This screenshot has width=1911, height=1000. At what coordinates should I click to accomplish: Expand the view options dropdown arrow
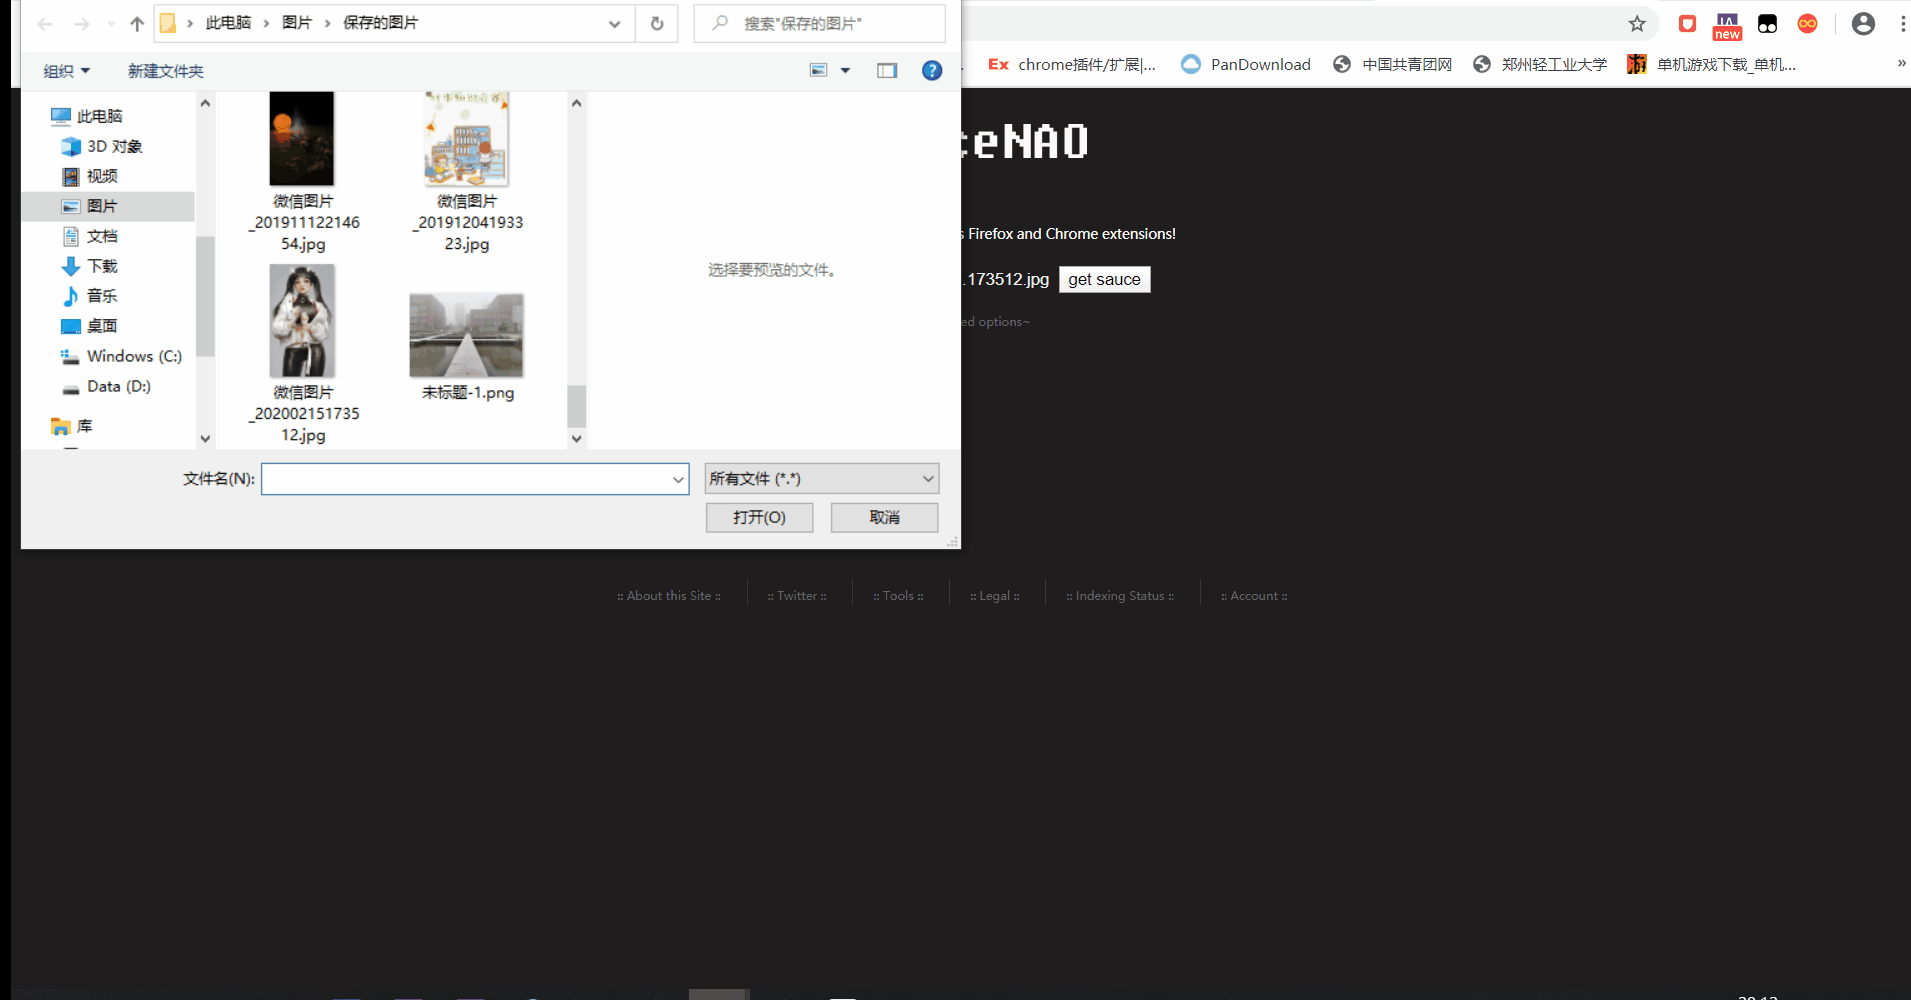click(x=845, y=71)
